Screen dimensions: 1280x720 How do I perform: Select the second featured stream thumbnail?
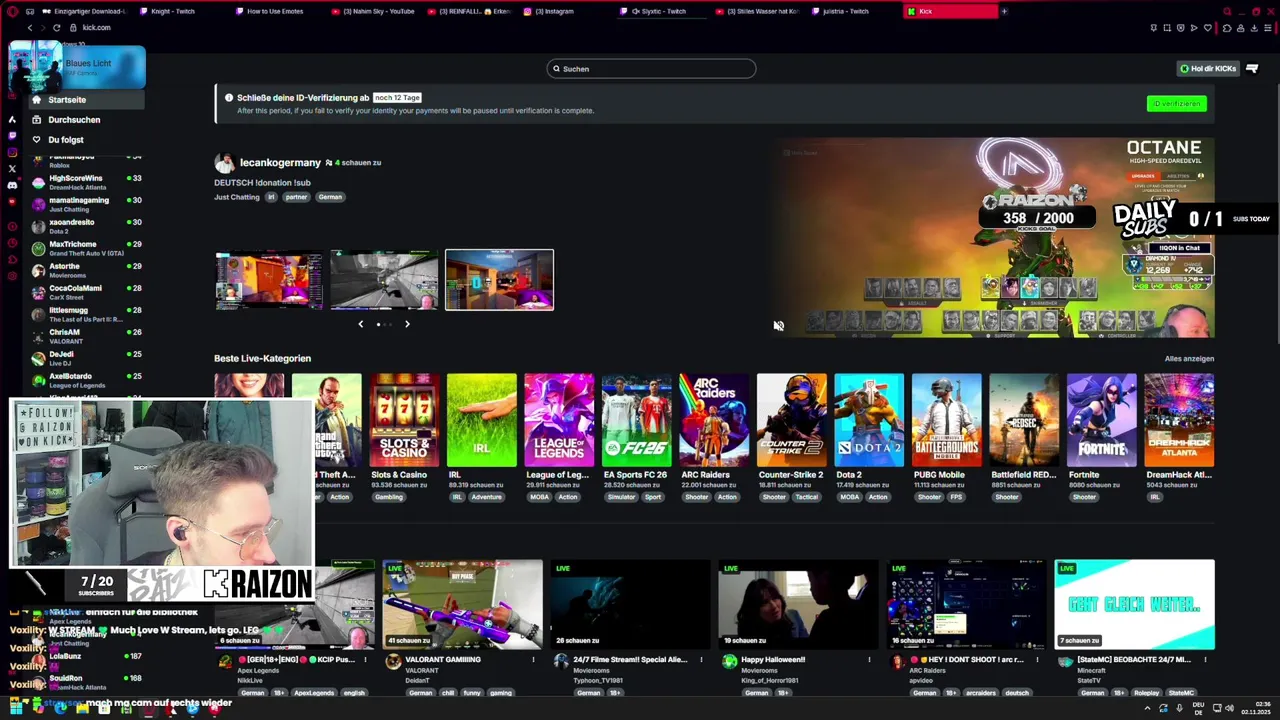pyautogui.click(x=384, y=280)
